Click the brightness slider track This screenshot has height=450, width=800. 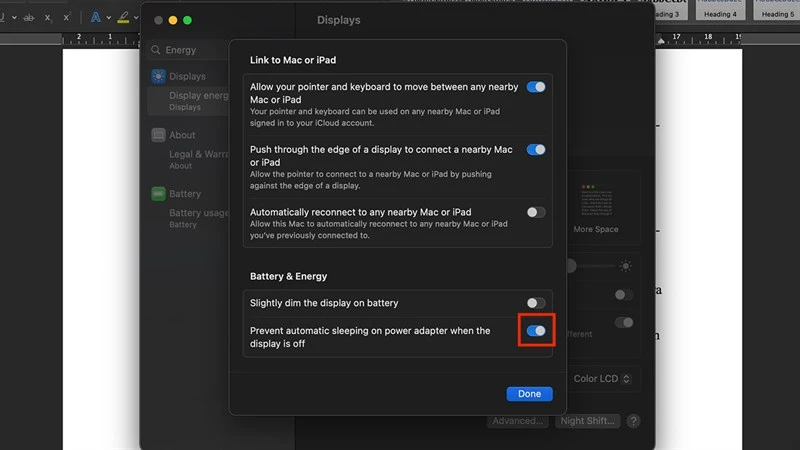[591, 266]
